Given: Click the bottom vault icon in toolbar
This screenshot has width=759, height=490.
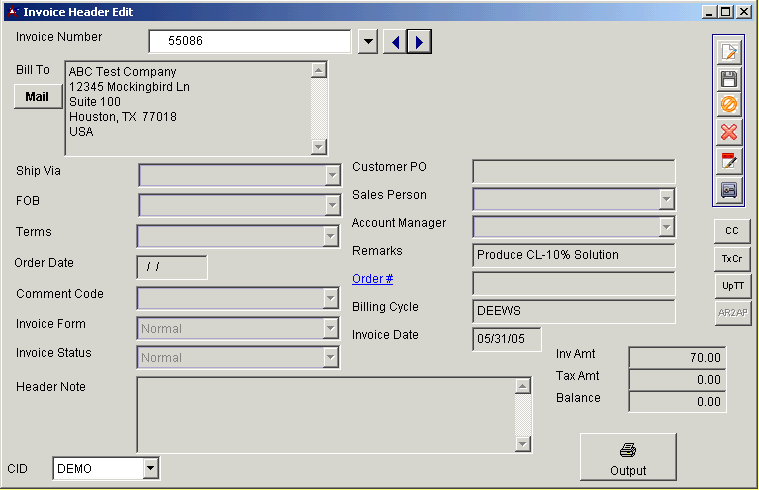Looking at the screenshot, I should pyautogui.click(x=729, y=188).
